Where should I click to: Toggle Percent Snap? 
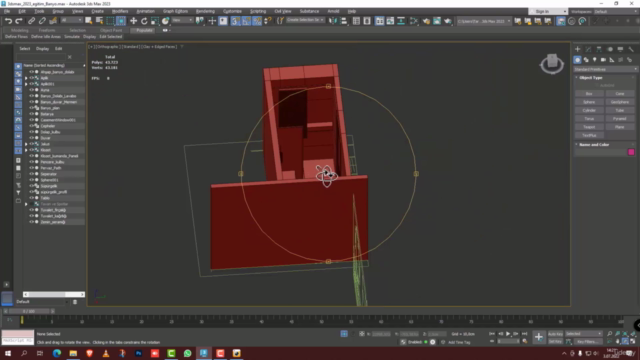(257, 21)
